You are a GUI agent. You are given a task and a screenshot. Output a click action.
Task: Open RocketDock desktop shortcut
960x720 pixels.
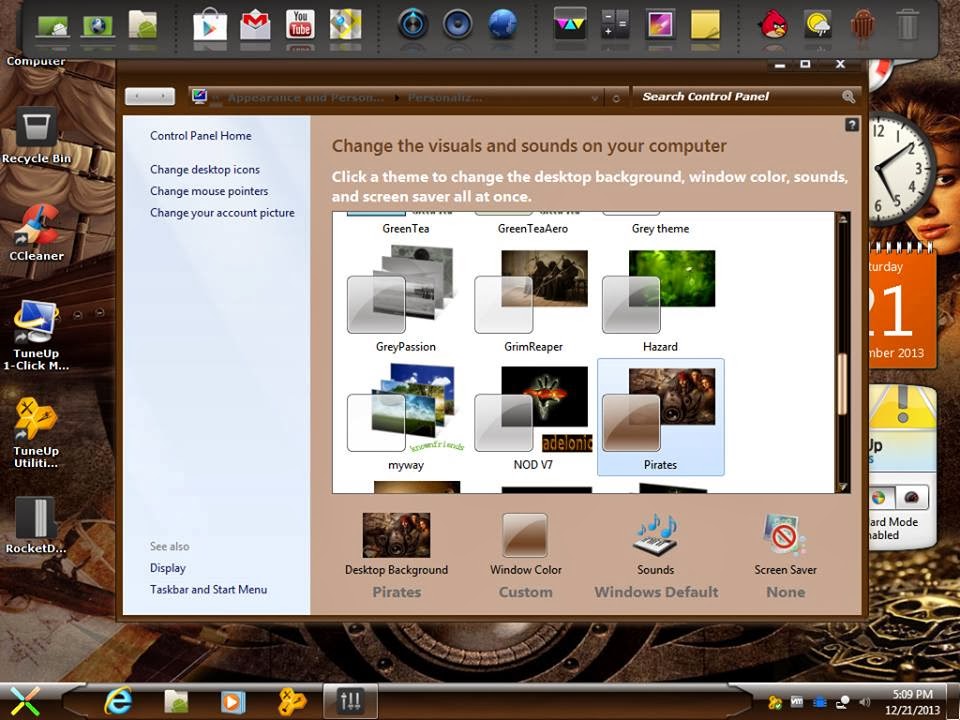coord(36,525)
